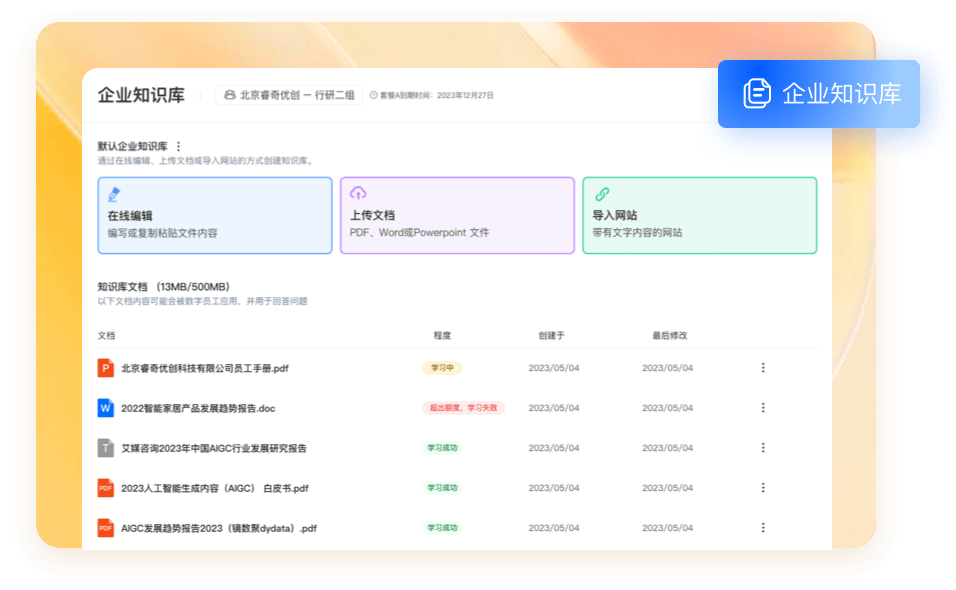Open the PowerPoint icon for 员工手册.pdf
This screenshot has width=956, height=590.
104,368
